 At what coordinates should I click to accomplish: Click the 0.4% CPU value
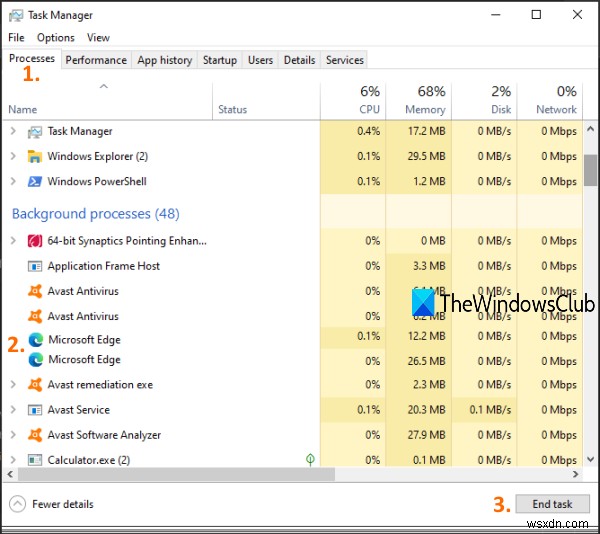coord(368,131)
